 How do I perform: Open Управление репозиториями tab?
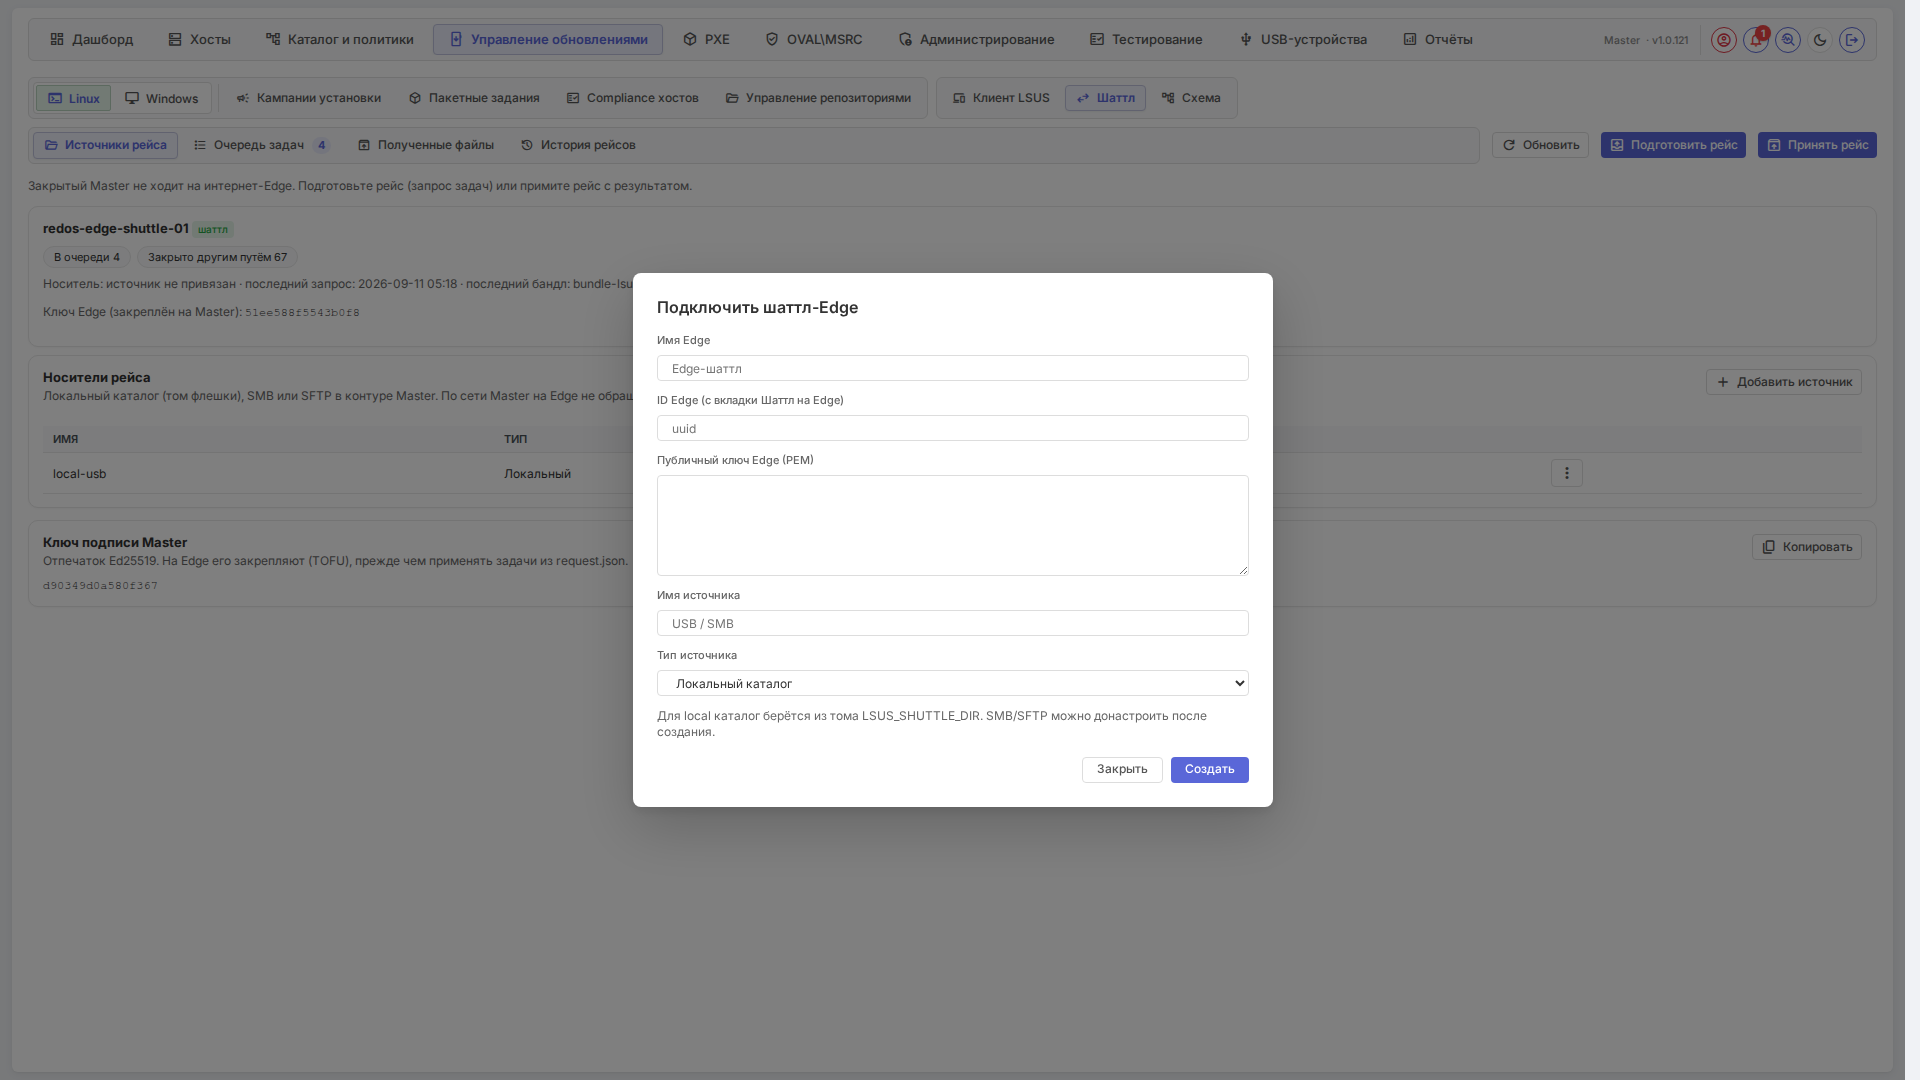pyautogui.click(x=818, y=98)
